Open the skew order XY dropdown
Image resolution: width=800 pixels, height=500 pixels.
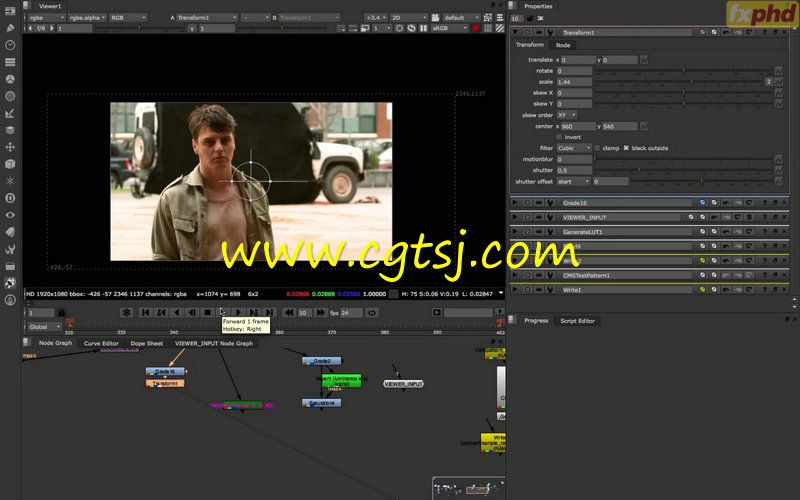coord(566,115)
